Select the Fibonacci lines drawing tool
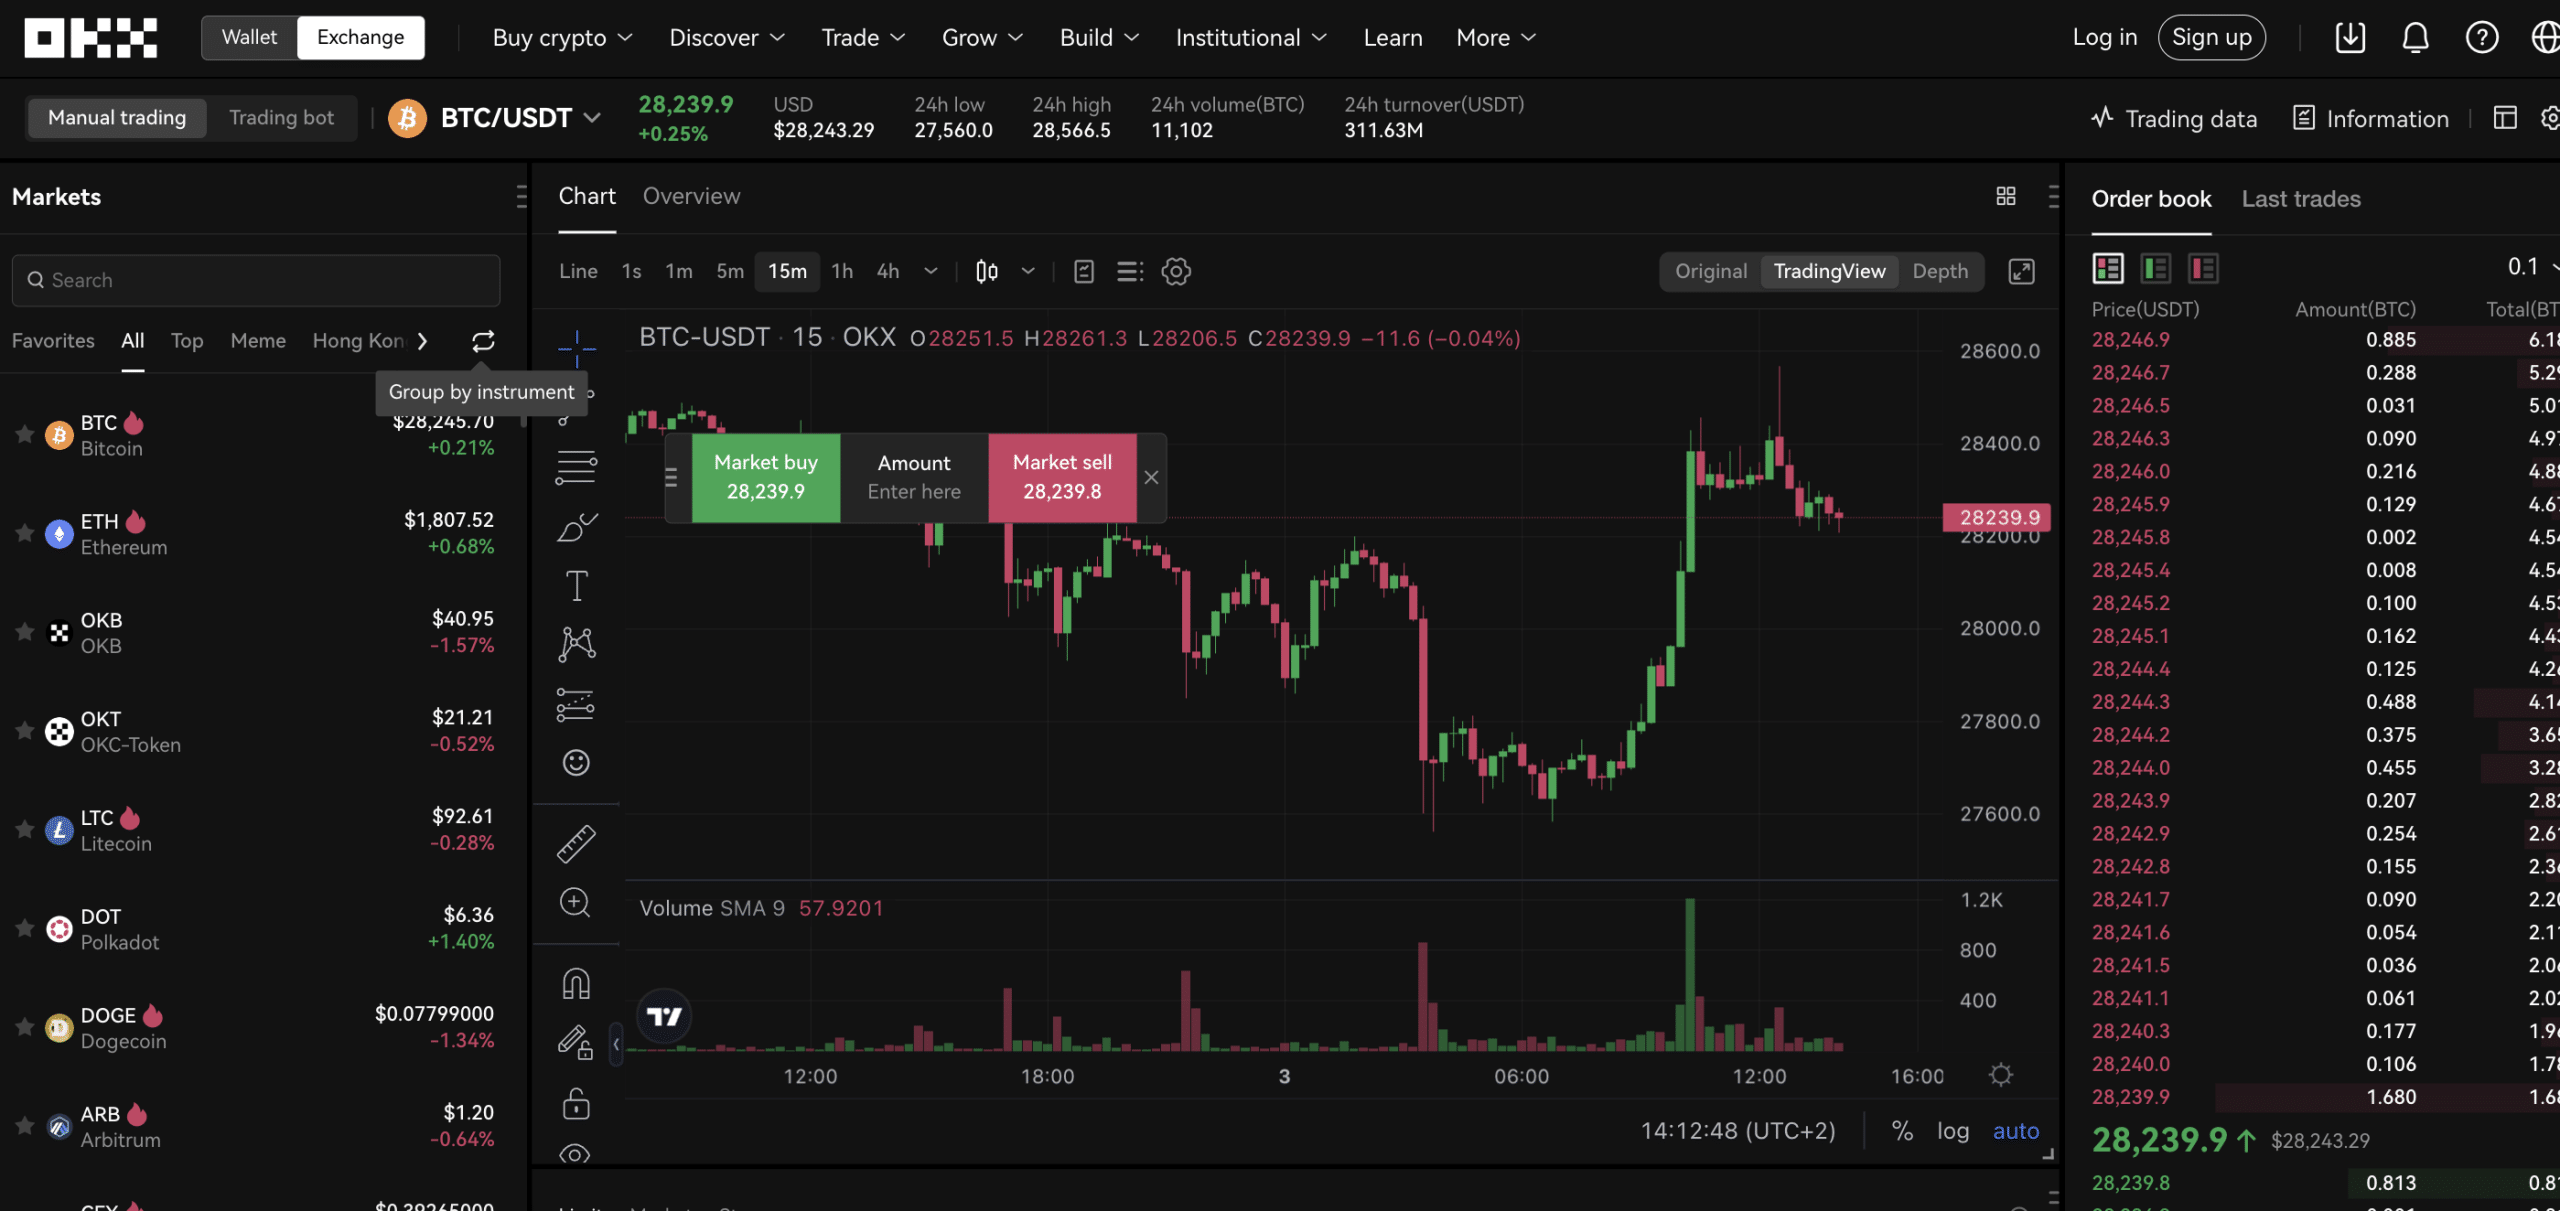This screenshot has height=1211, width=2560. (x=577, y=467)
